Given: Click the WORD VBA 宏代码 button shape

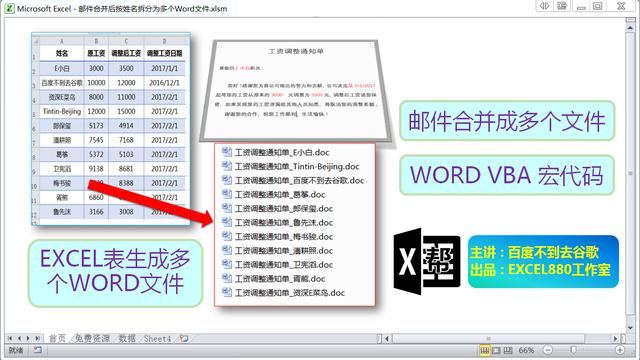Looking at the screenshot, I should coord(507,175).
